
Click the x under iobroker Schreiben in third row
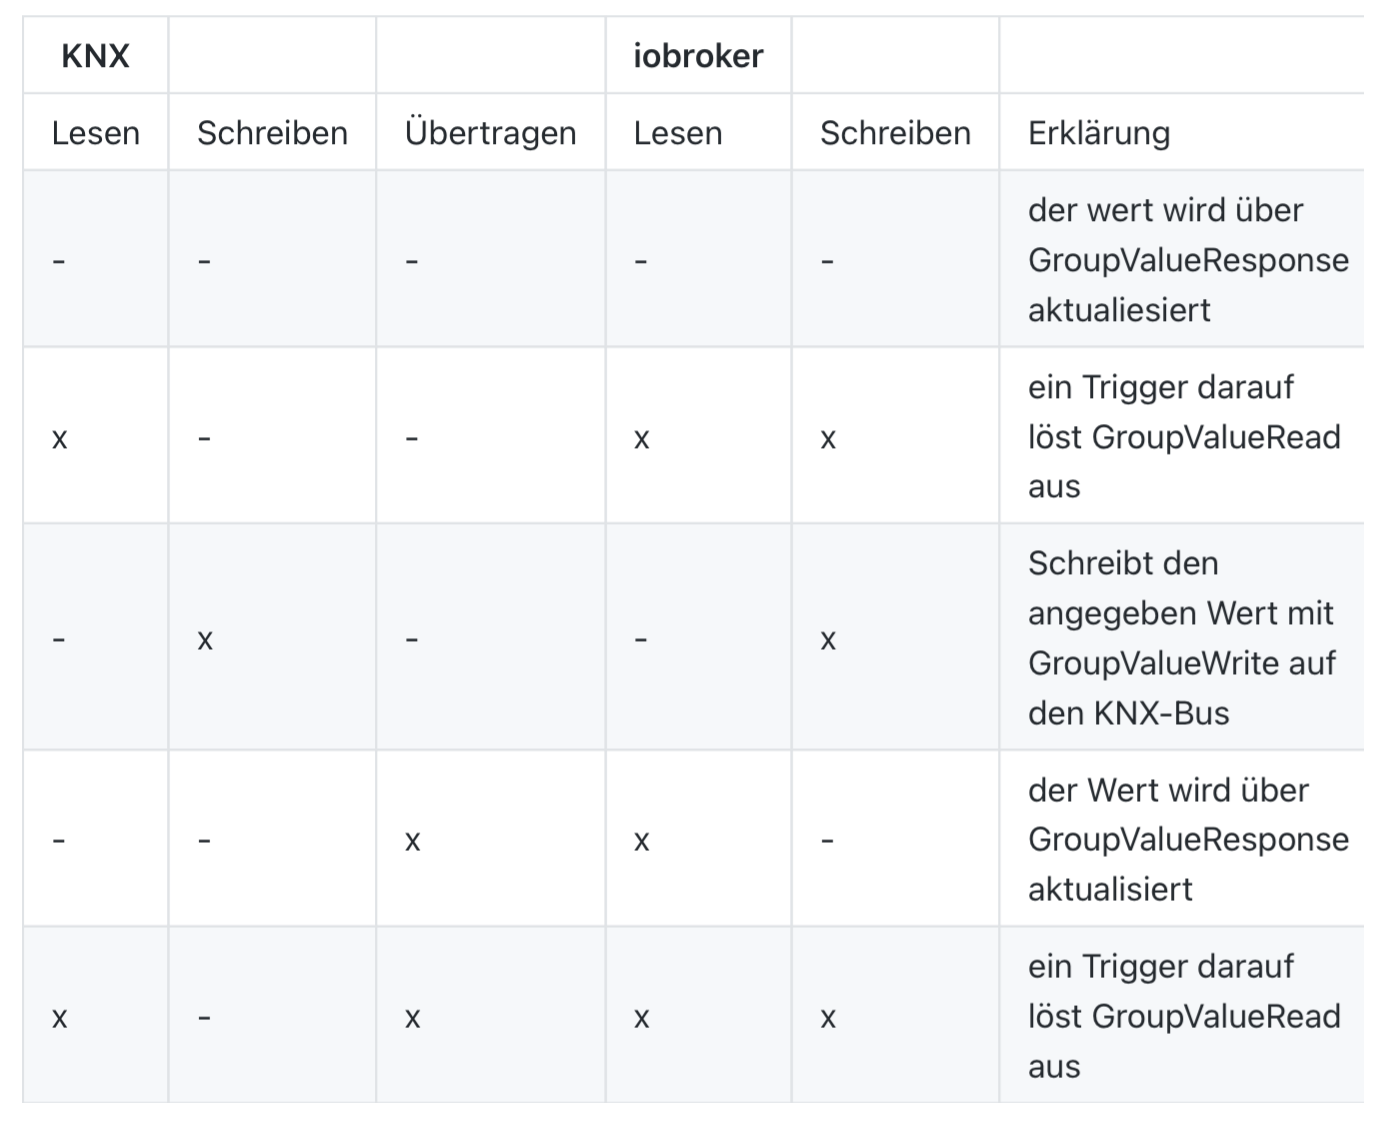[828, 640]
